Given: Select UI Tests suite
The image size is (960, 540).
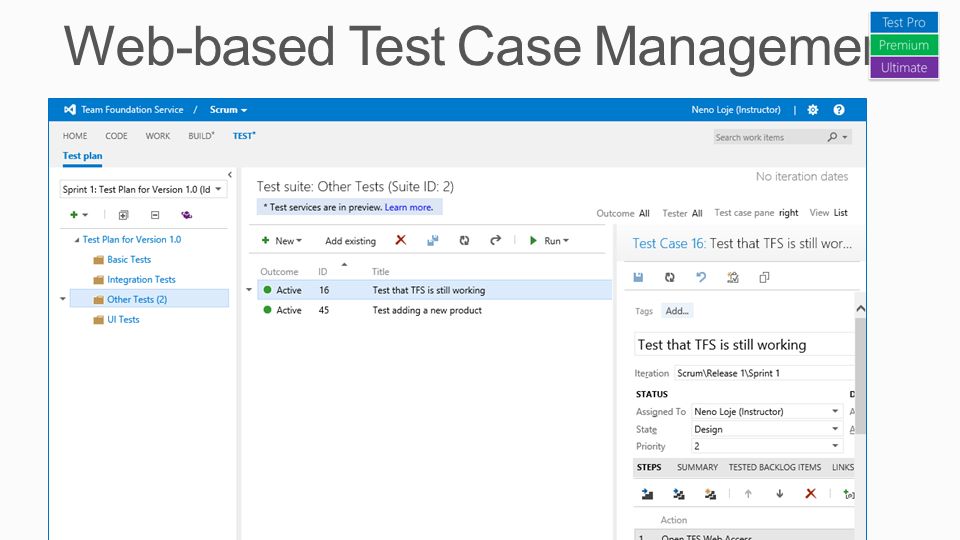Looking at the screenshot, I should pyautogui.click(x=123, y=320).
